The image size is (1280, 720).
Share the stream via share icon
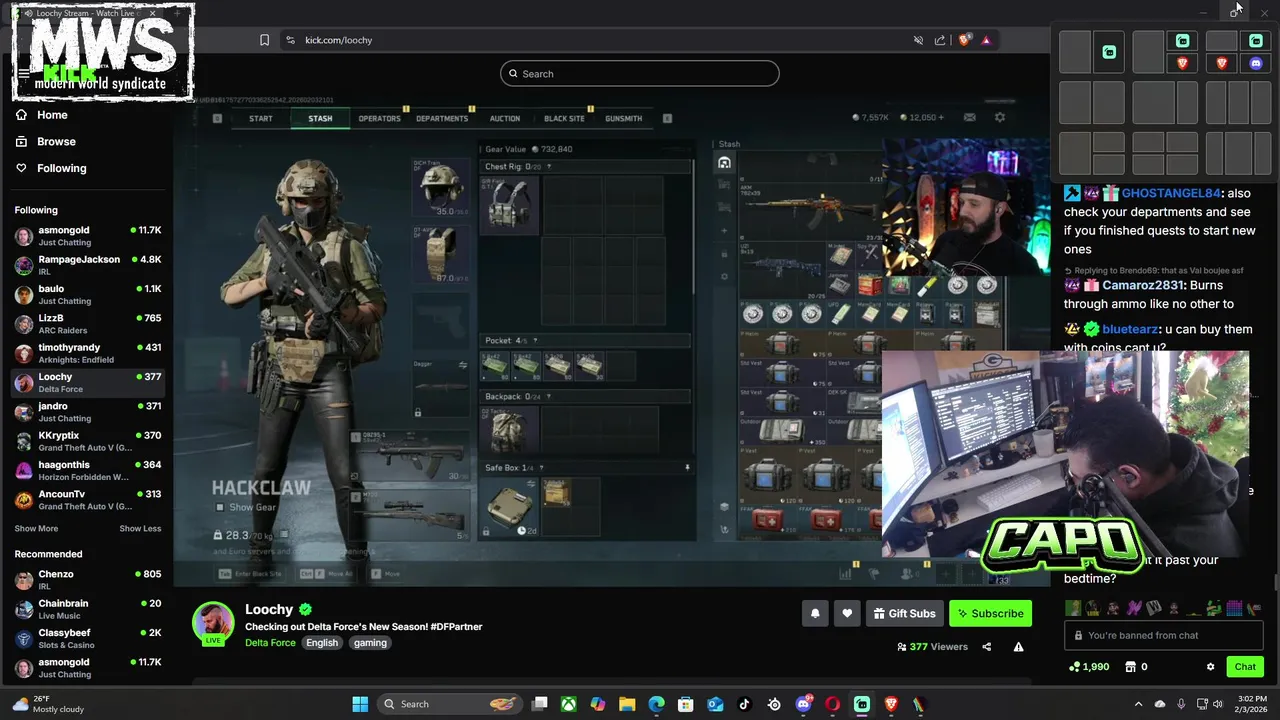pyautogui.click(x=986, y=647)
